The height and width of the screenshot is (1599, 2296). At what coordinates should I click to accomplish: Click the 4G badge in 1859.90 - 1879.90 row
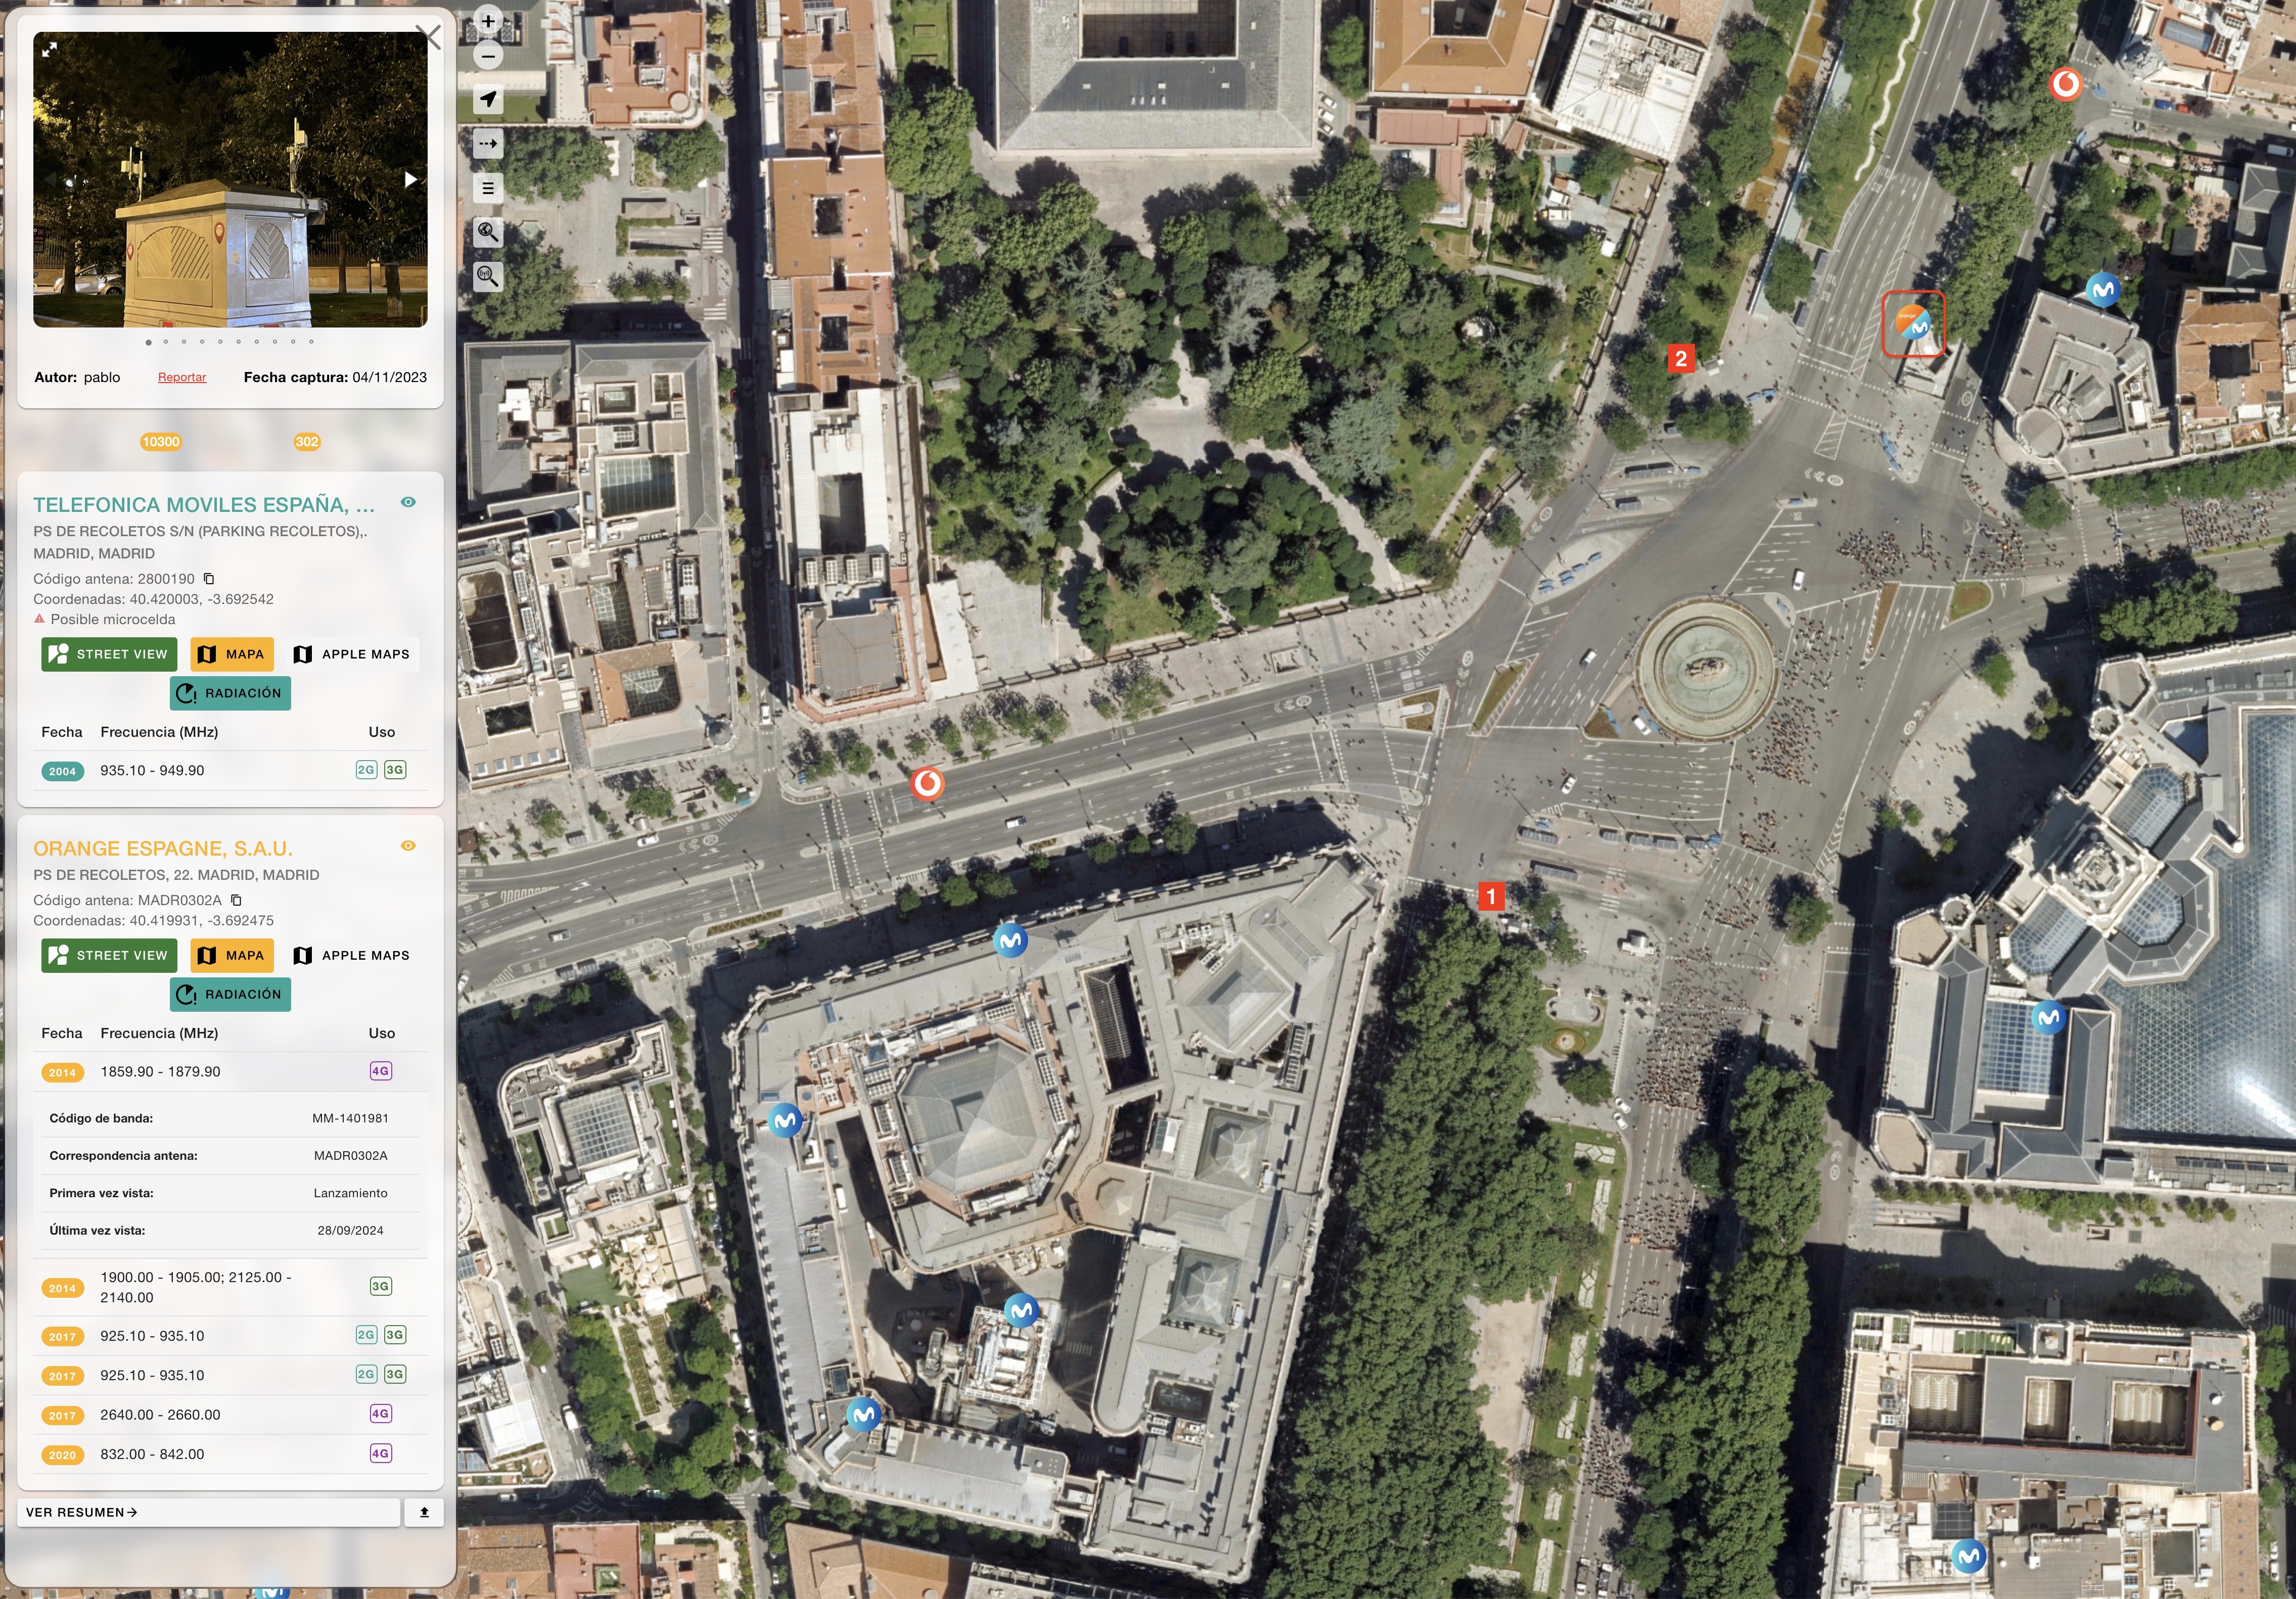point(380,1071)
